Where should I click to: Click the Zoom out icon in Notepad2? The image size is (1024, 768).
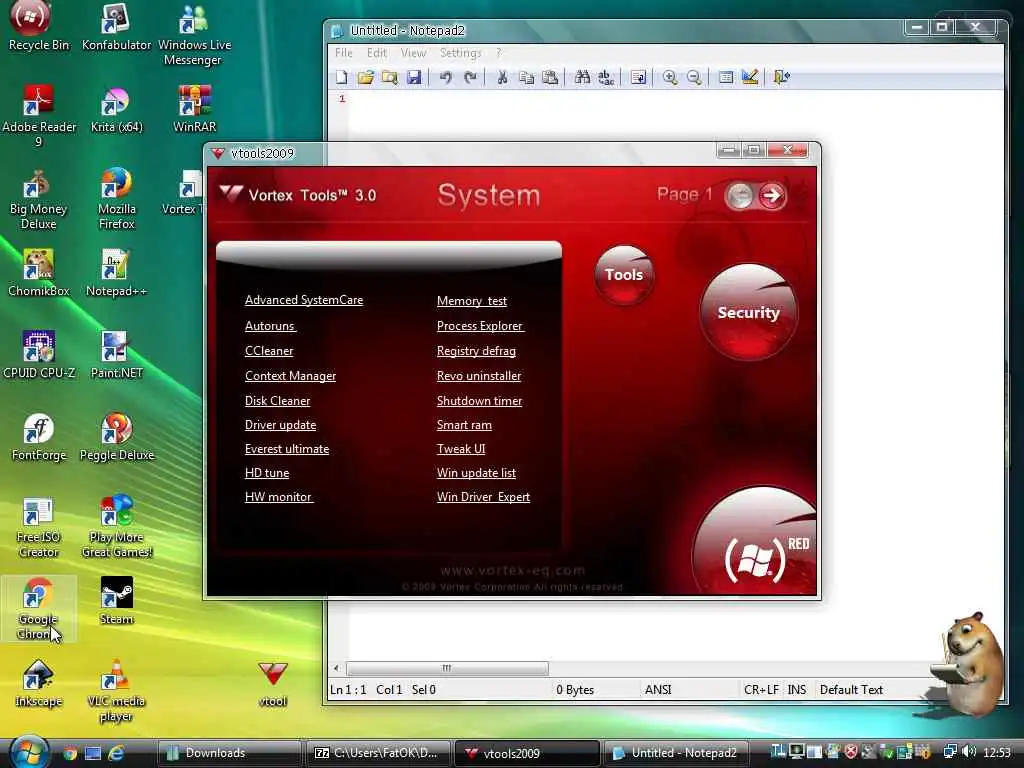[x=694, y=77]
